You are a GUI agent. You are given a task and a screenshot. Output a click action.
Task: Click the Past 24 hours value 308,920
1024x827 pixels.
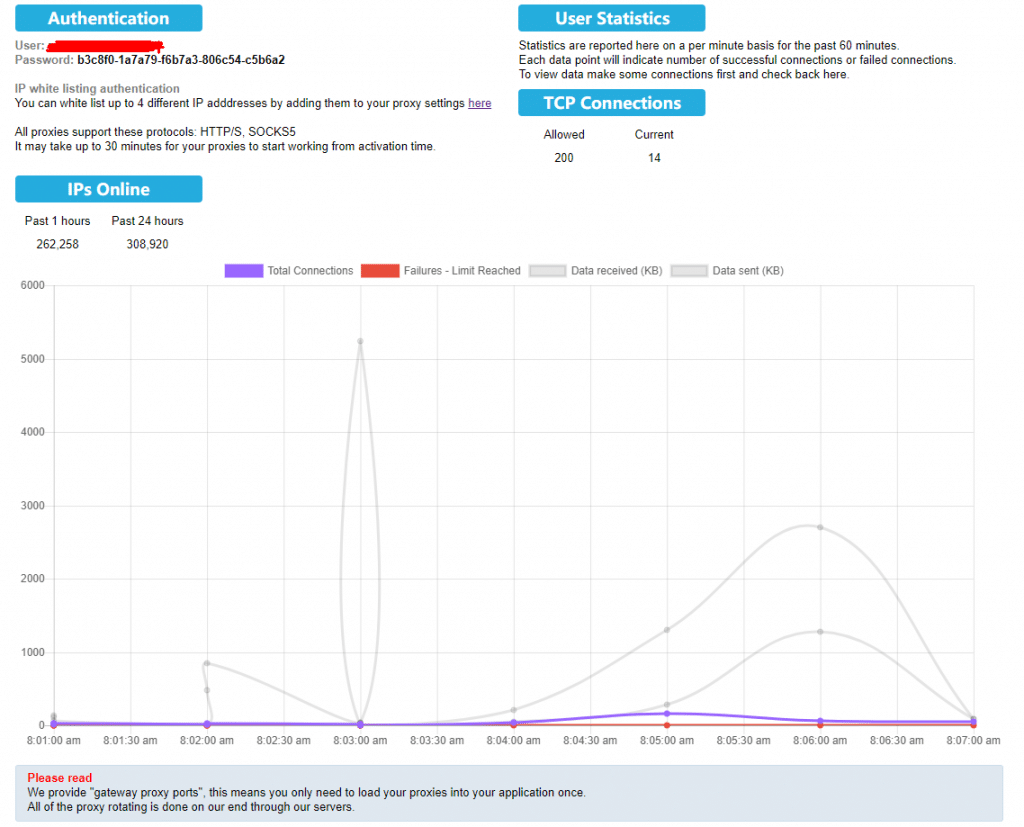pos(147,244)
